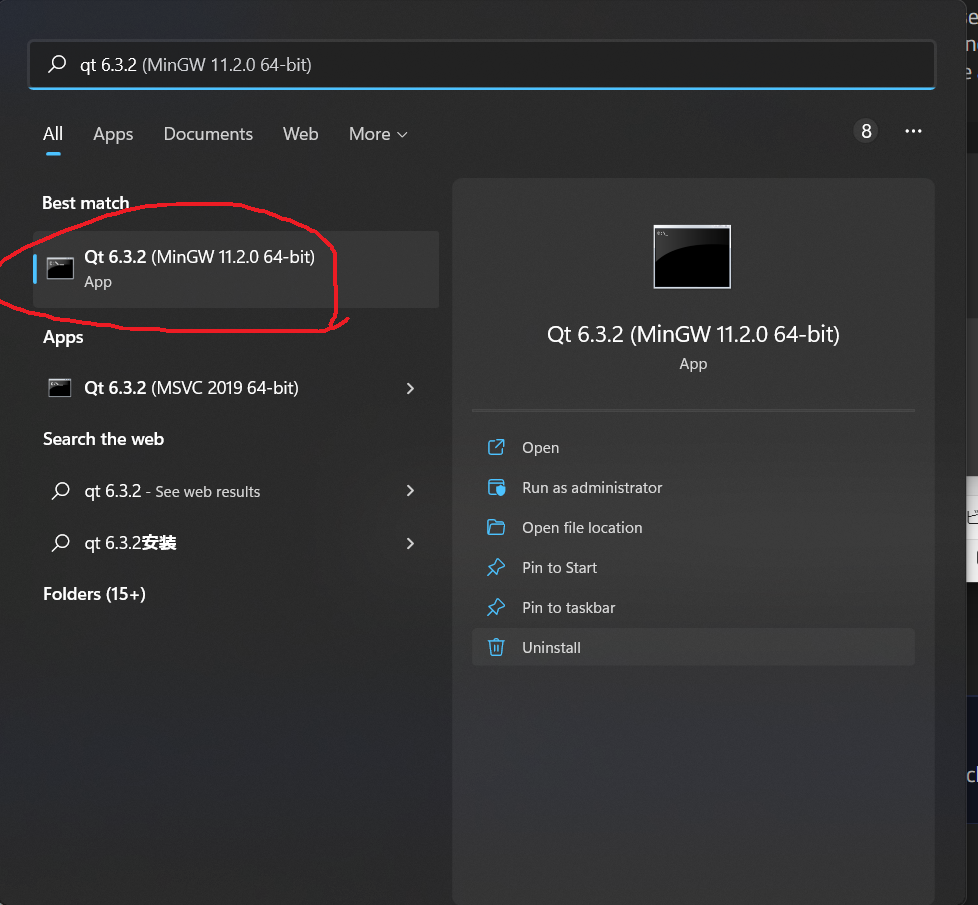Viewport: 978px width, 905px height.
Task: Click the rewards badge showing 8
Action: click(866, 131)
